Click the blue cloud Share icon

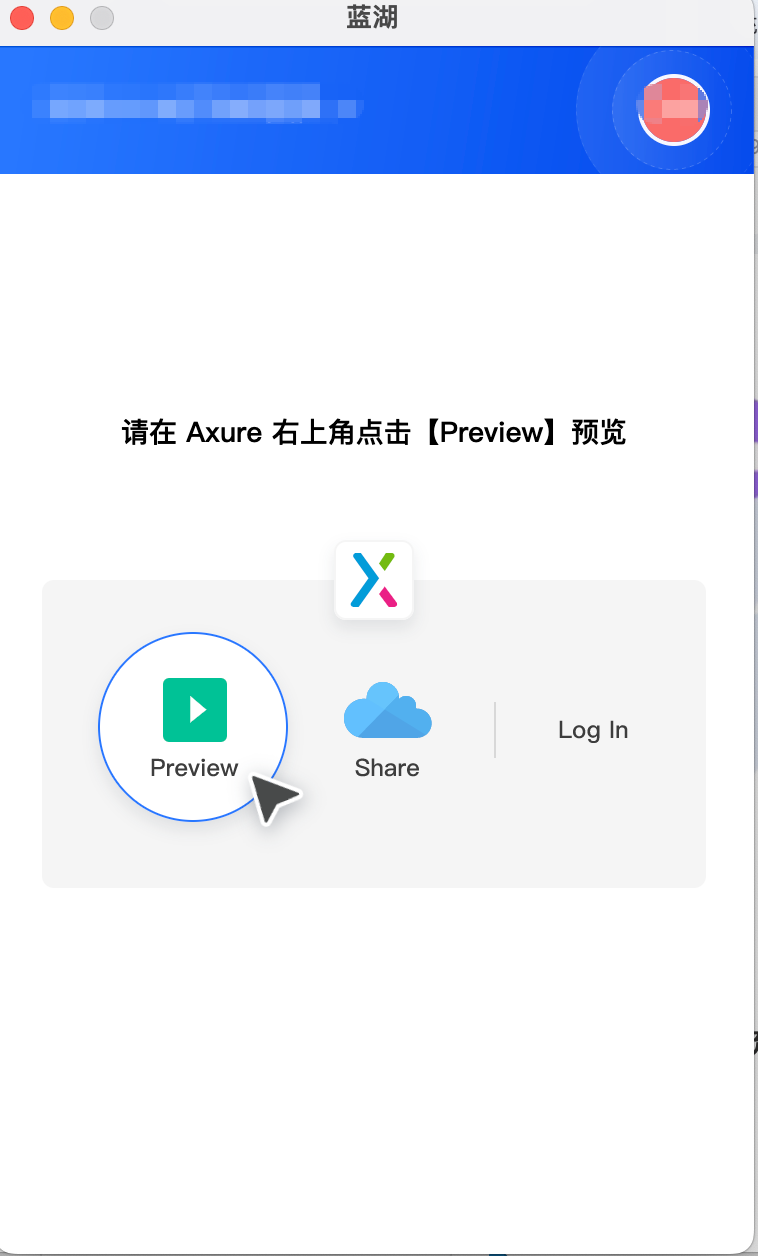click(x=387, y=710)
